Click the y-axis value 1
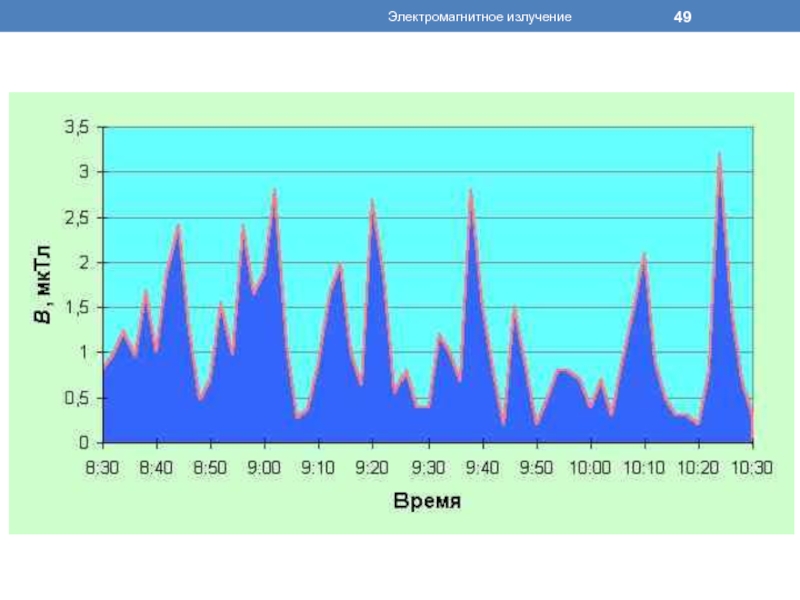The width and height of the screenshot is (800, 600). [x=84, y=353]
